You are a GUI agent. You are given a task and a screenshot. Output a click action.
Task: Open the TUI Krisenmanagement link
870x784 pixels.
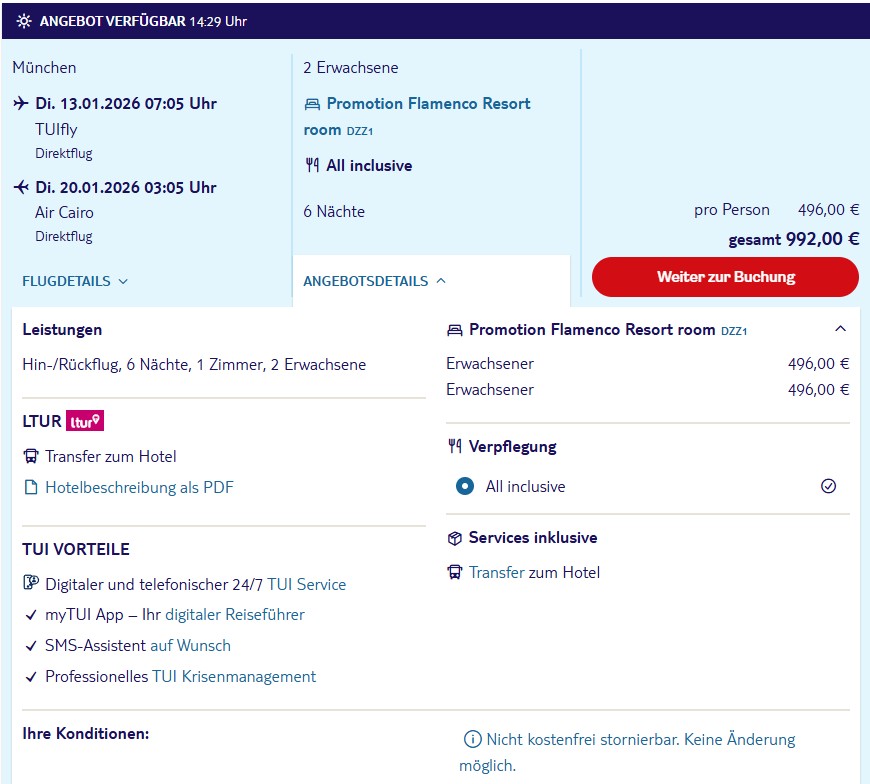pyautogui.click(x=234, y=676)
